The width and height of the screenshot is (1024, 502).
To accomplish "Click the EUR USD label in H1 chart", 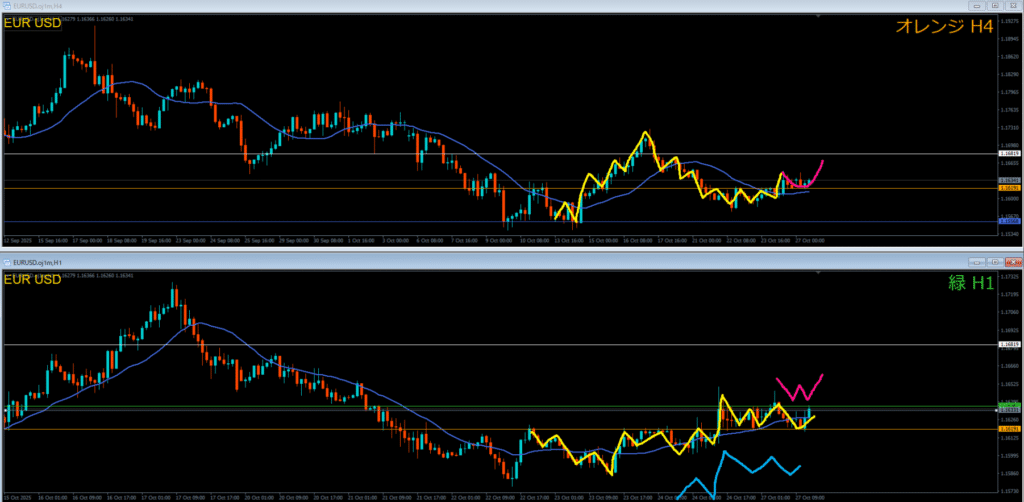I will 33,279.
